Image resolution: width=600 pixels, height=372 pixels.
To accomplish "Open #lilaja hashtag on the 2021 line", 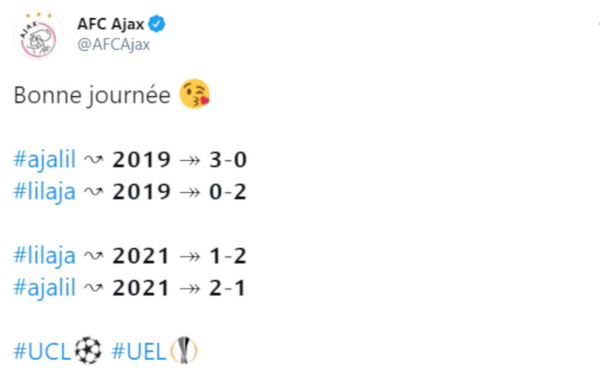I will point(44,256).
